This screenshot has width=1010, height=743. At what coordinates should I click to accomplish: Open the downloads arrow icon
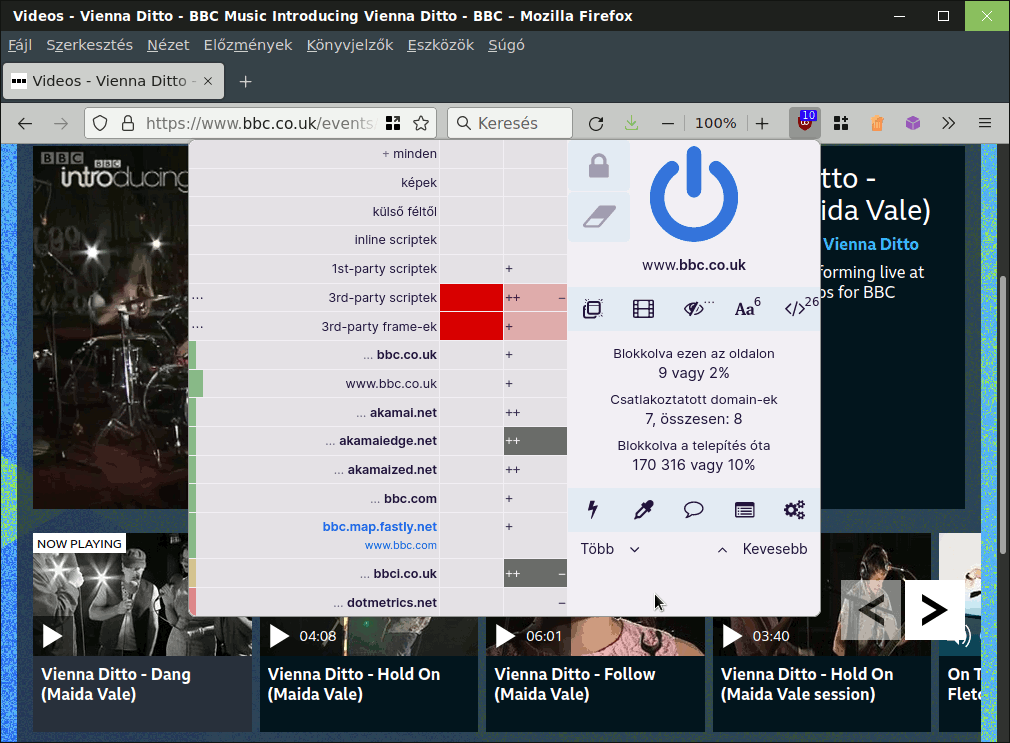pos(631,123)
